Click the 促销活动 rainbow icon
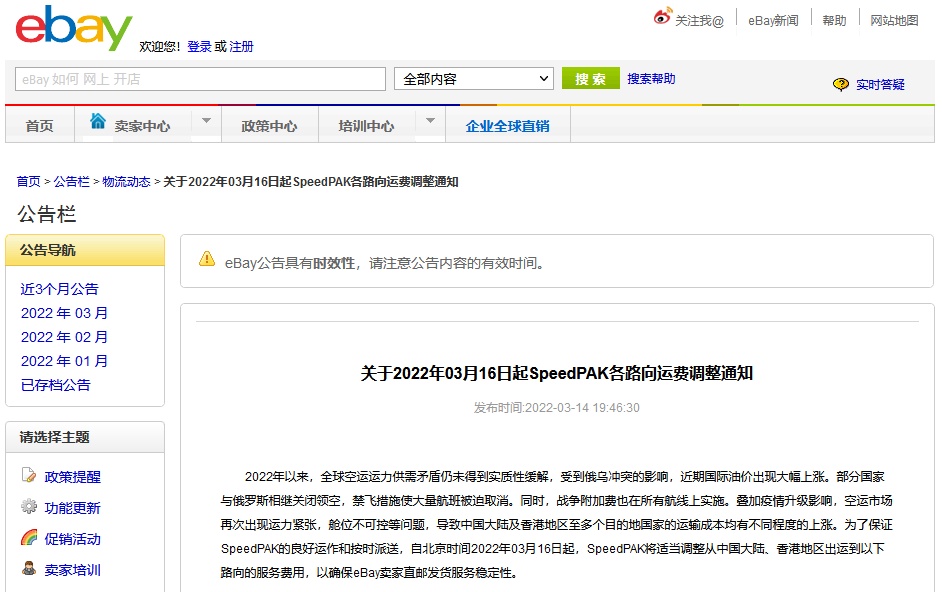This screenshot has width=942, height=592. coord(28,537)
